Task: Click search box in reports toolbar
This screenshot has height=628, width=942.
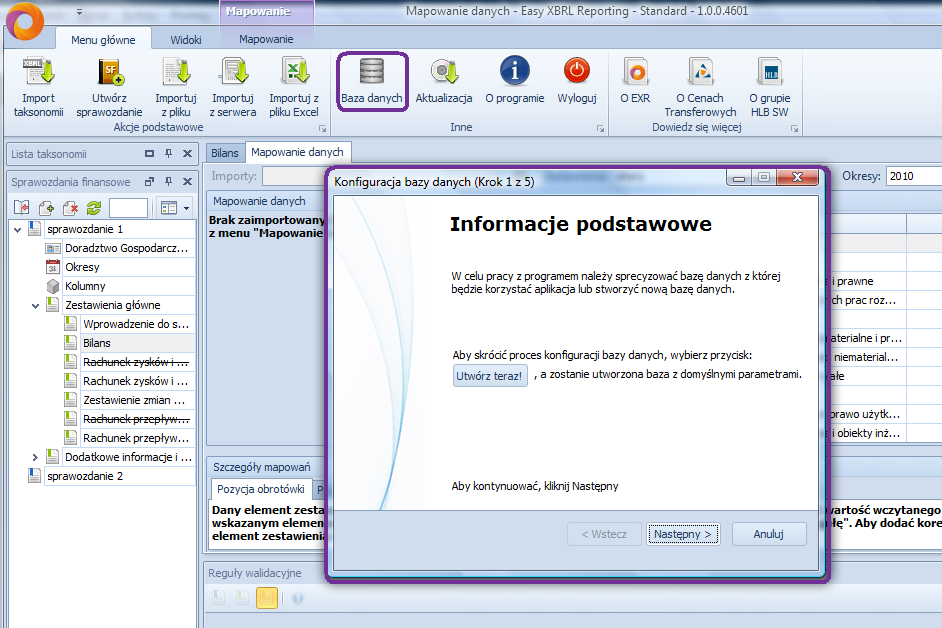Action: coord(128,208)
